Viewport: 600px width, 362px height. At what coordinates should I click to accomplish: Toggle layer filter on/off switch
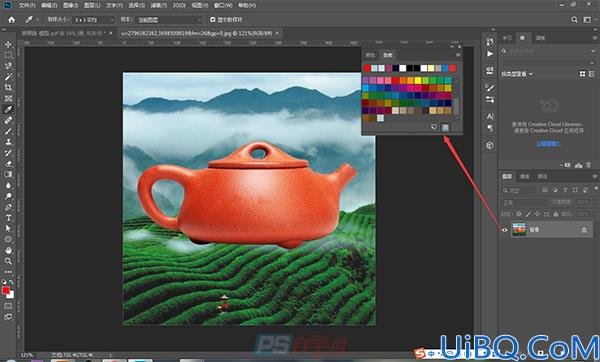pyautogui.click(x=596, y=189)
